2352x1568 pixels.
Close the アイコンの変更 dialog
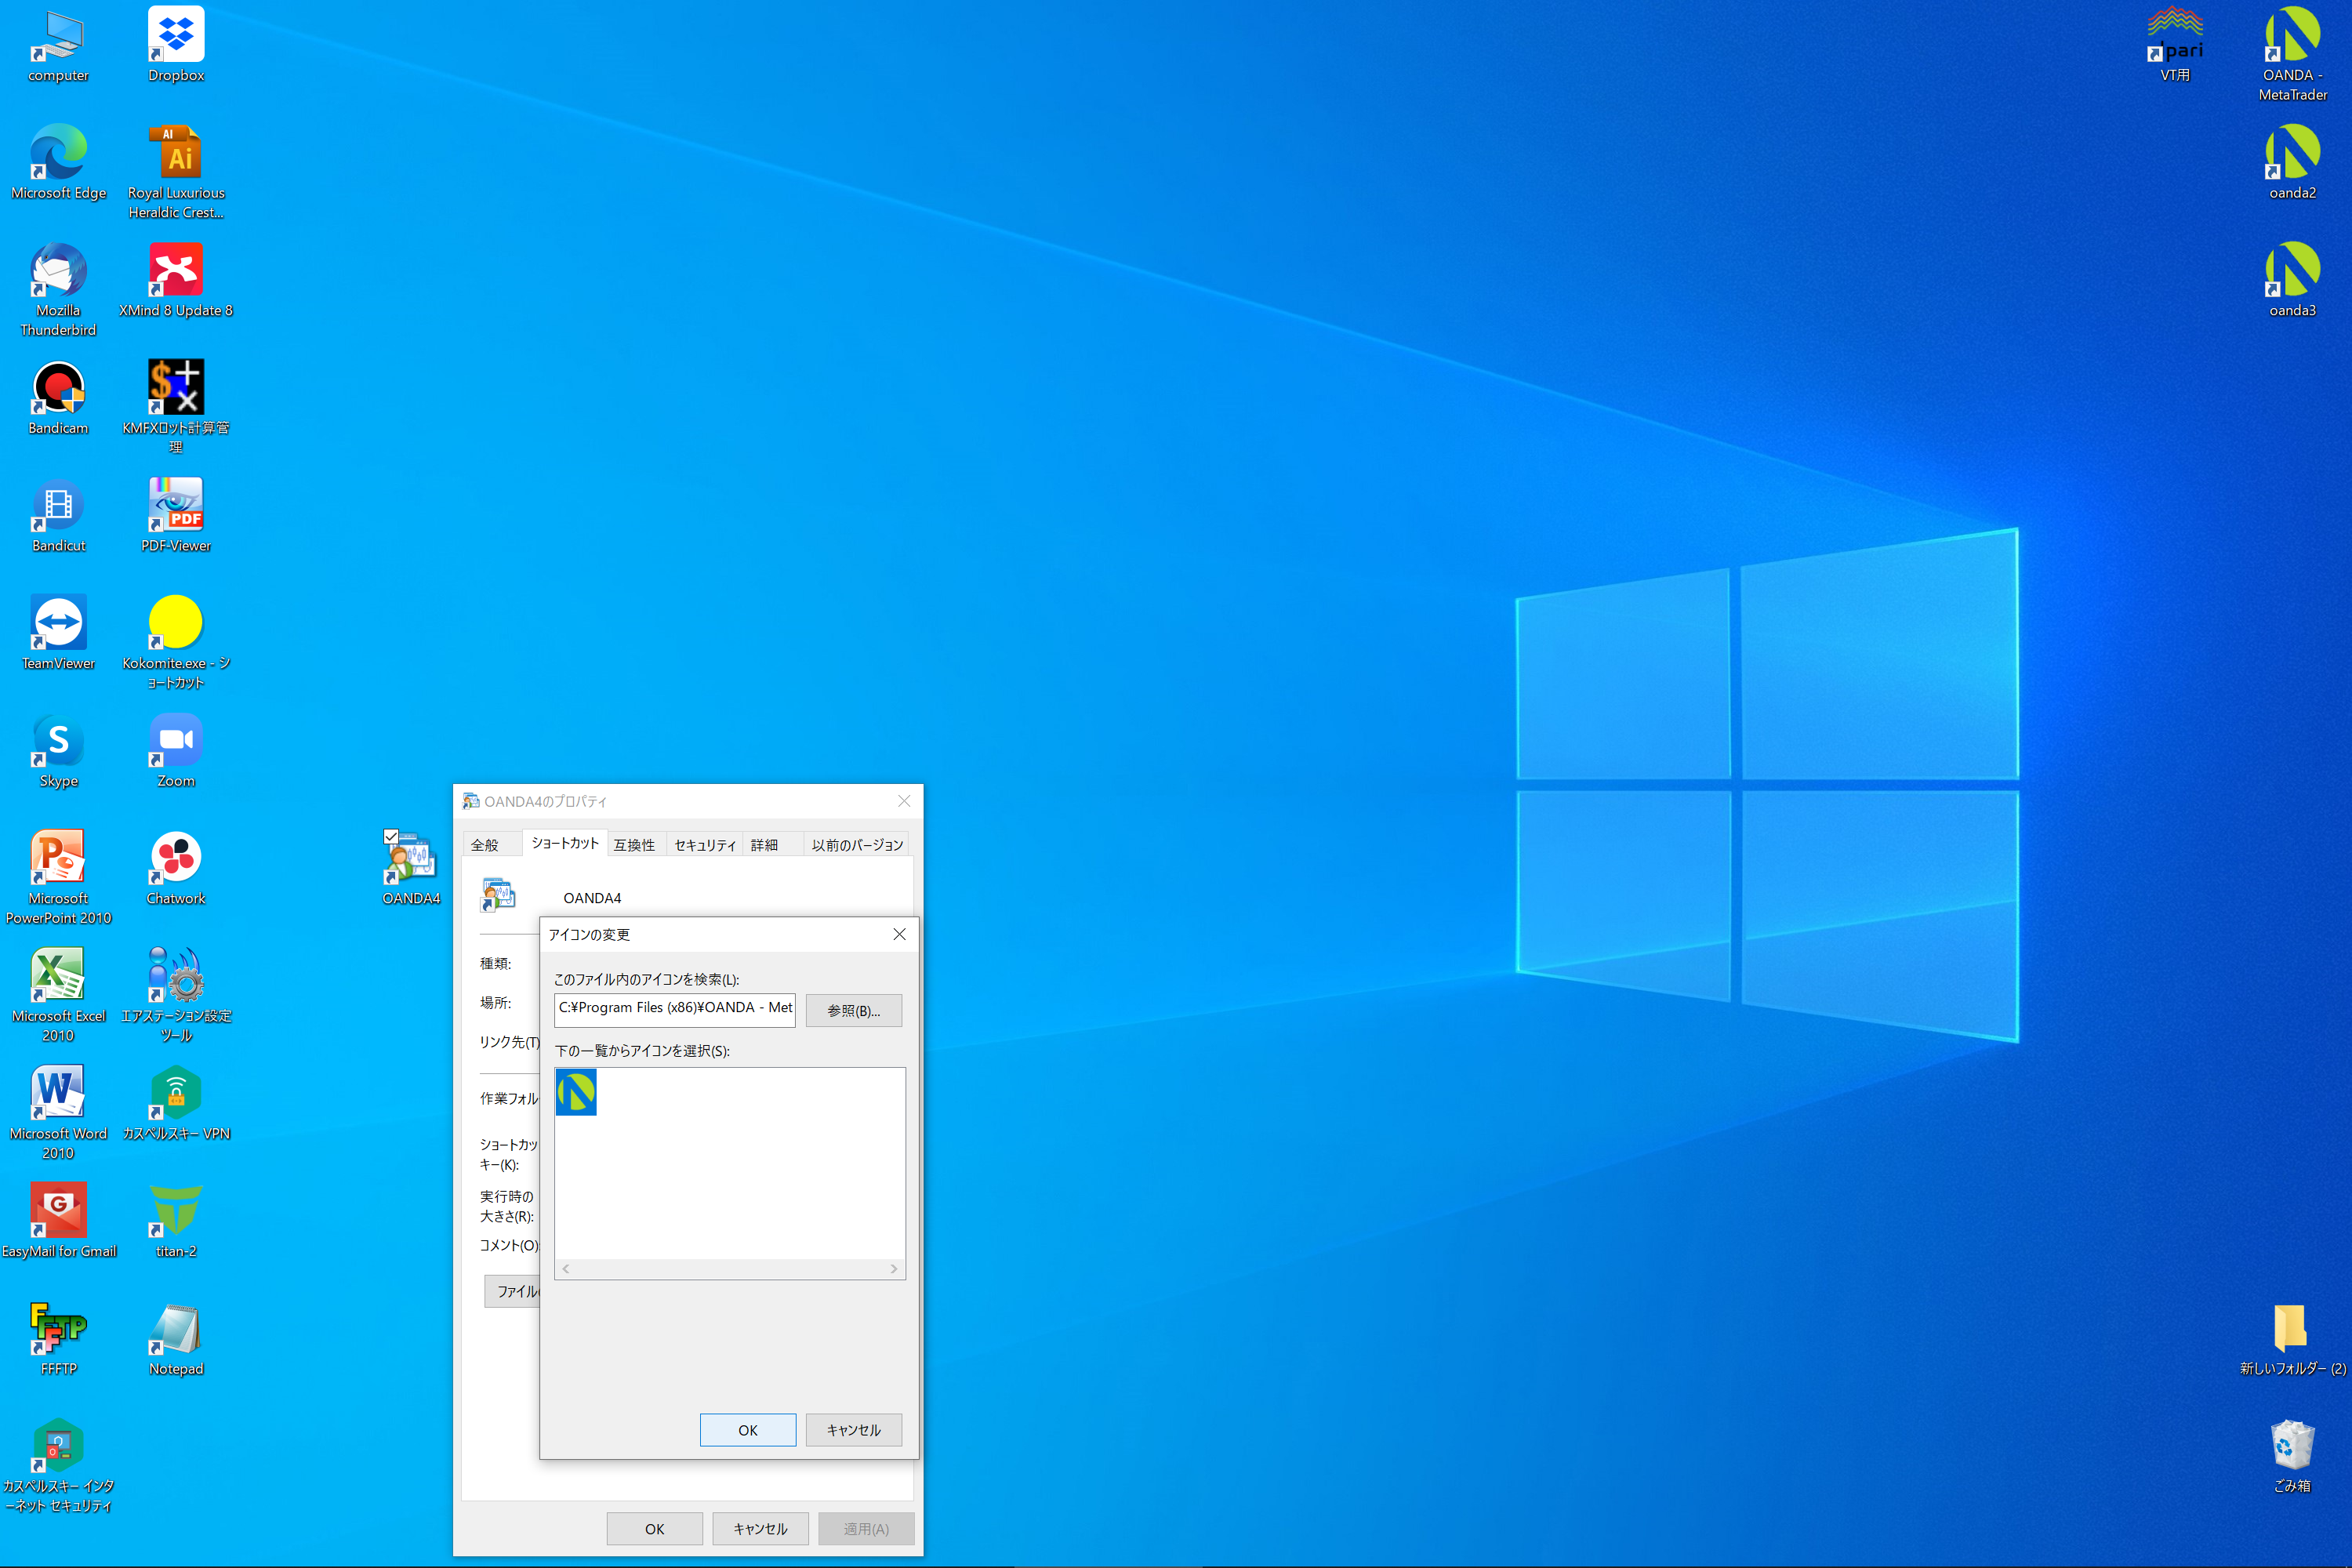point(899,934)
